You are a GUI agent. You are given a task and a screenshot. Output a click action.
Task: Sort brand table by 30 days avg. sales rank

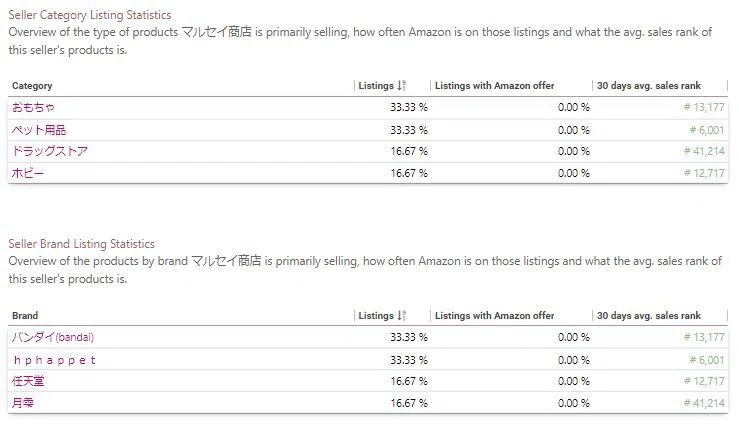click(x=649, y=316)
